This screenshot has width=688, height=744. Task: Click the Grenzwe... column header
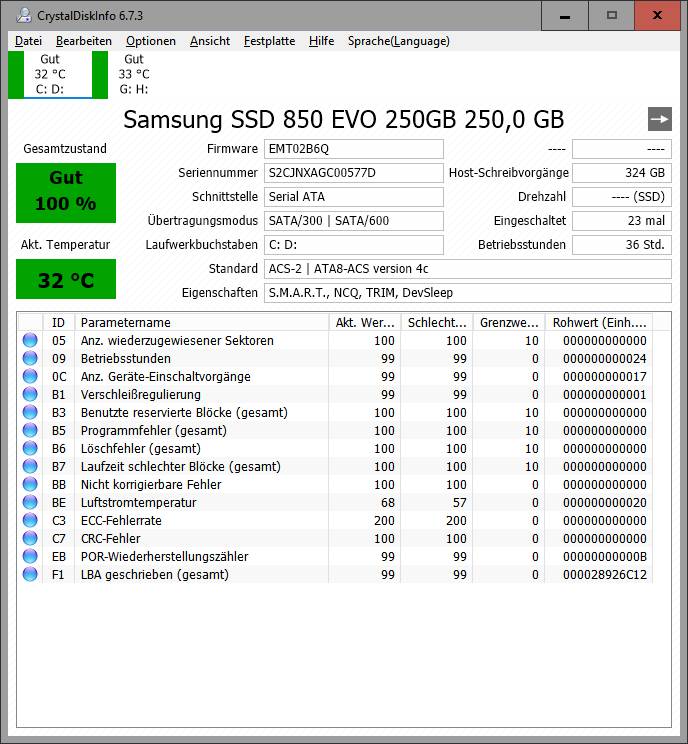click(x=509, y=323)
